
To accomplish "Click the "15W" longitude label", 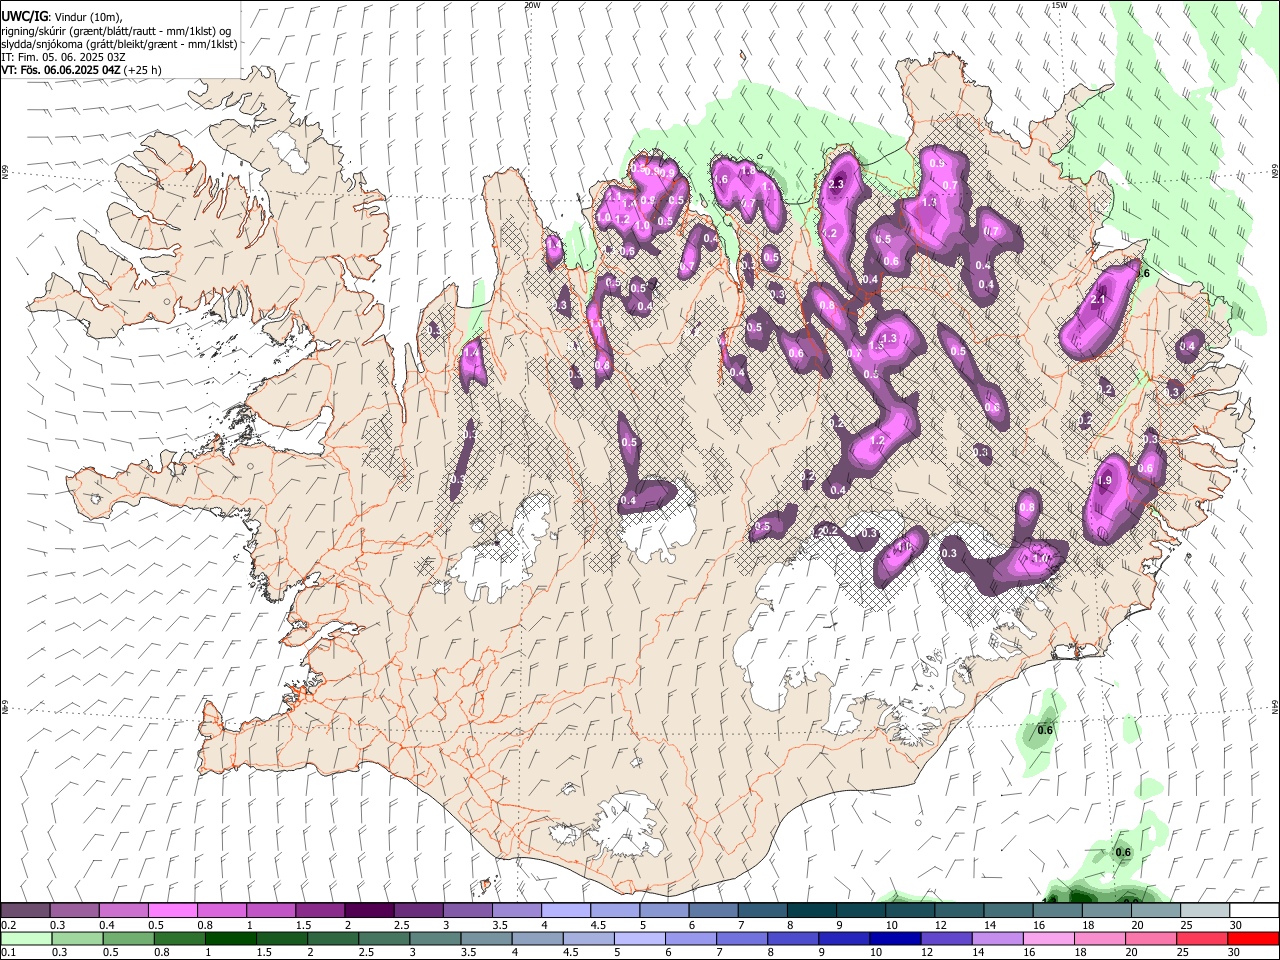I will [x=1059, y=5].
